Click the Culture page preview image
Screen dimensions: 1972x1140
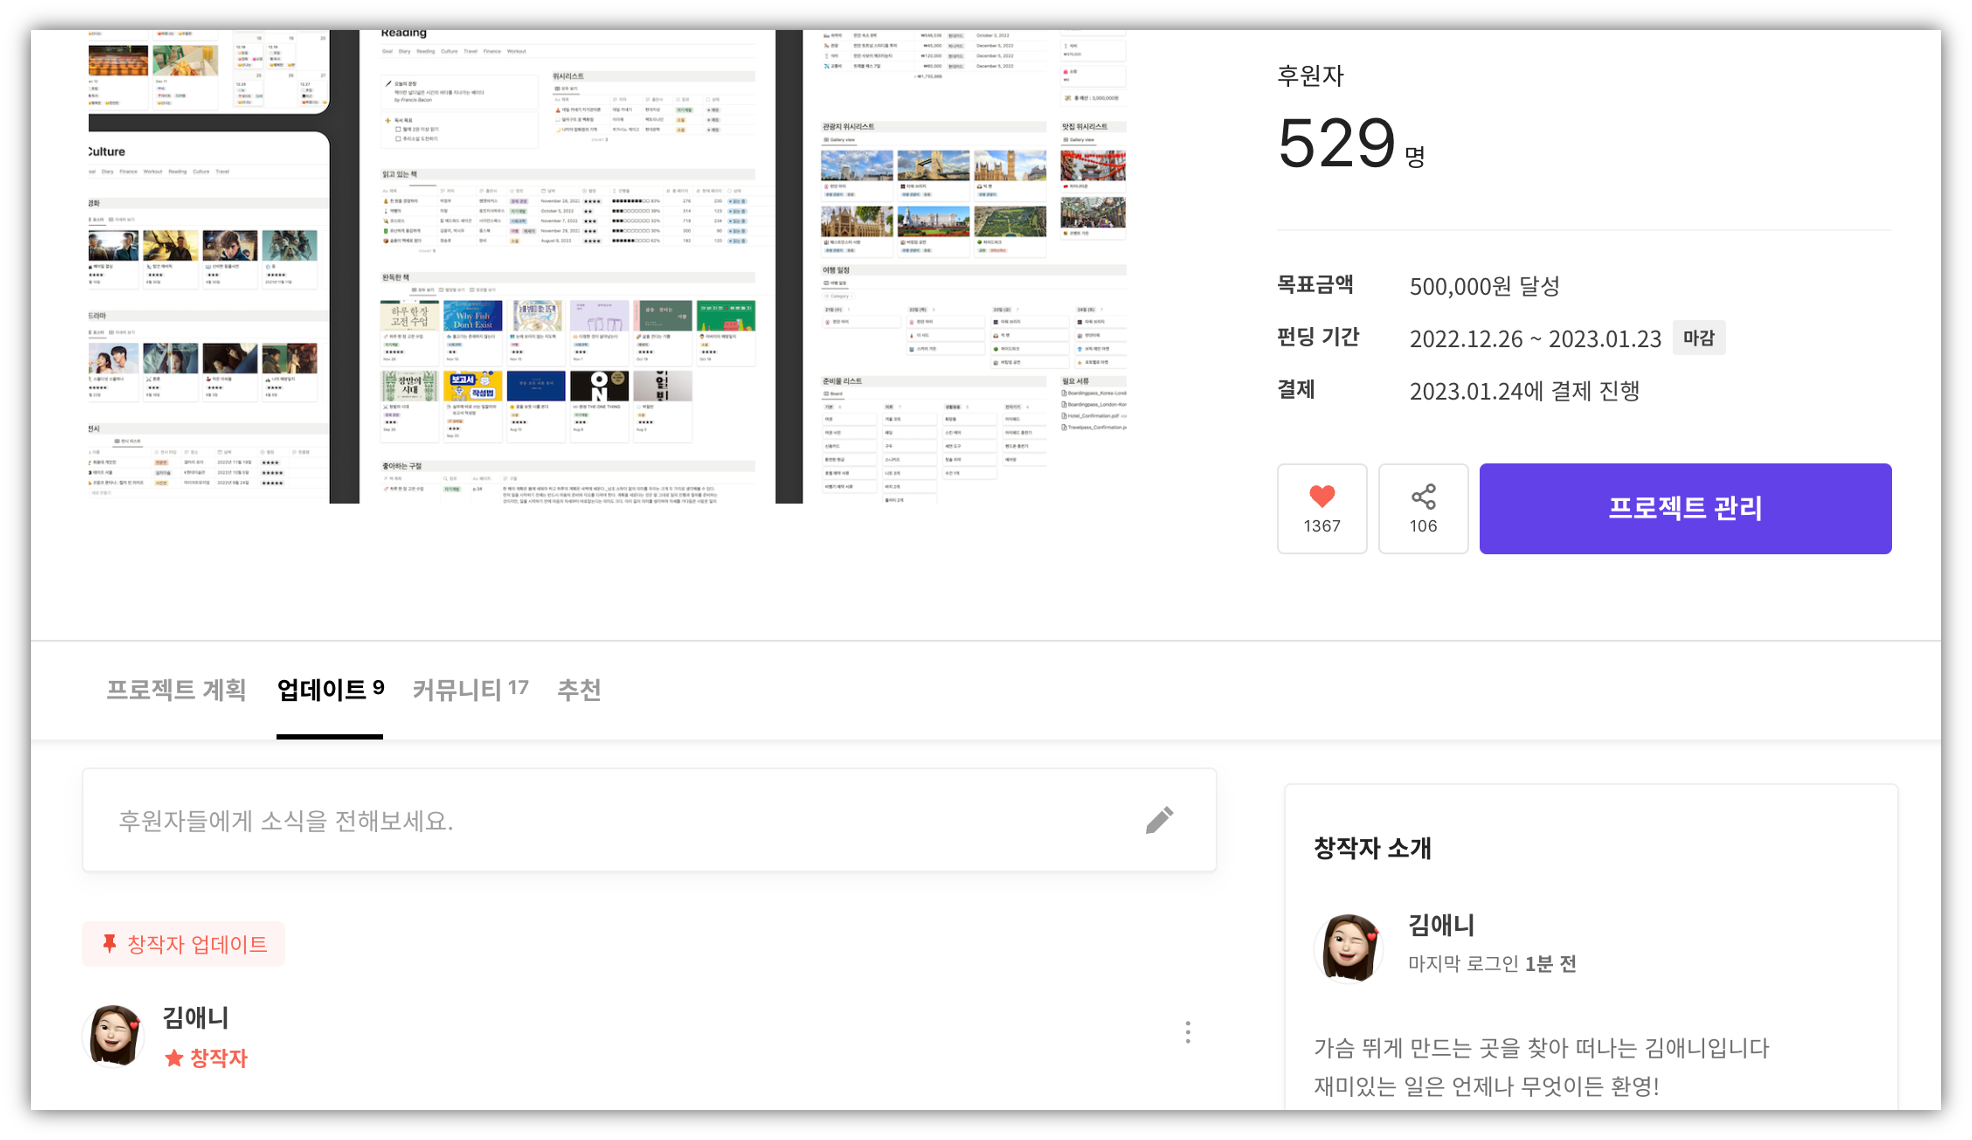coord(209,317)
